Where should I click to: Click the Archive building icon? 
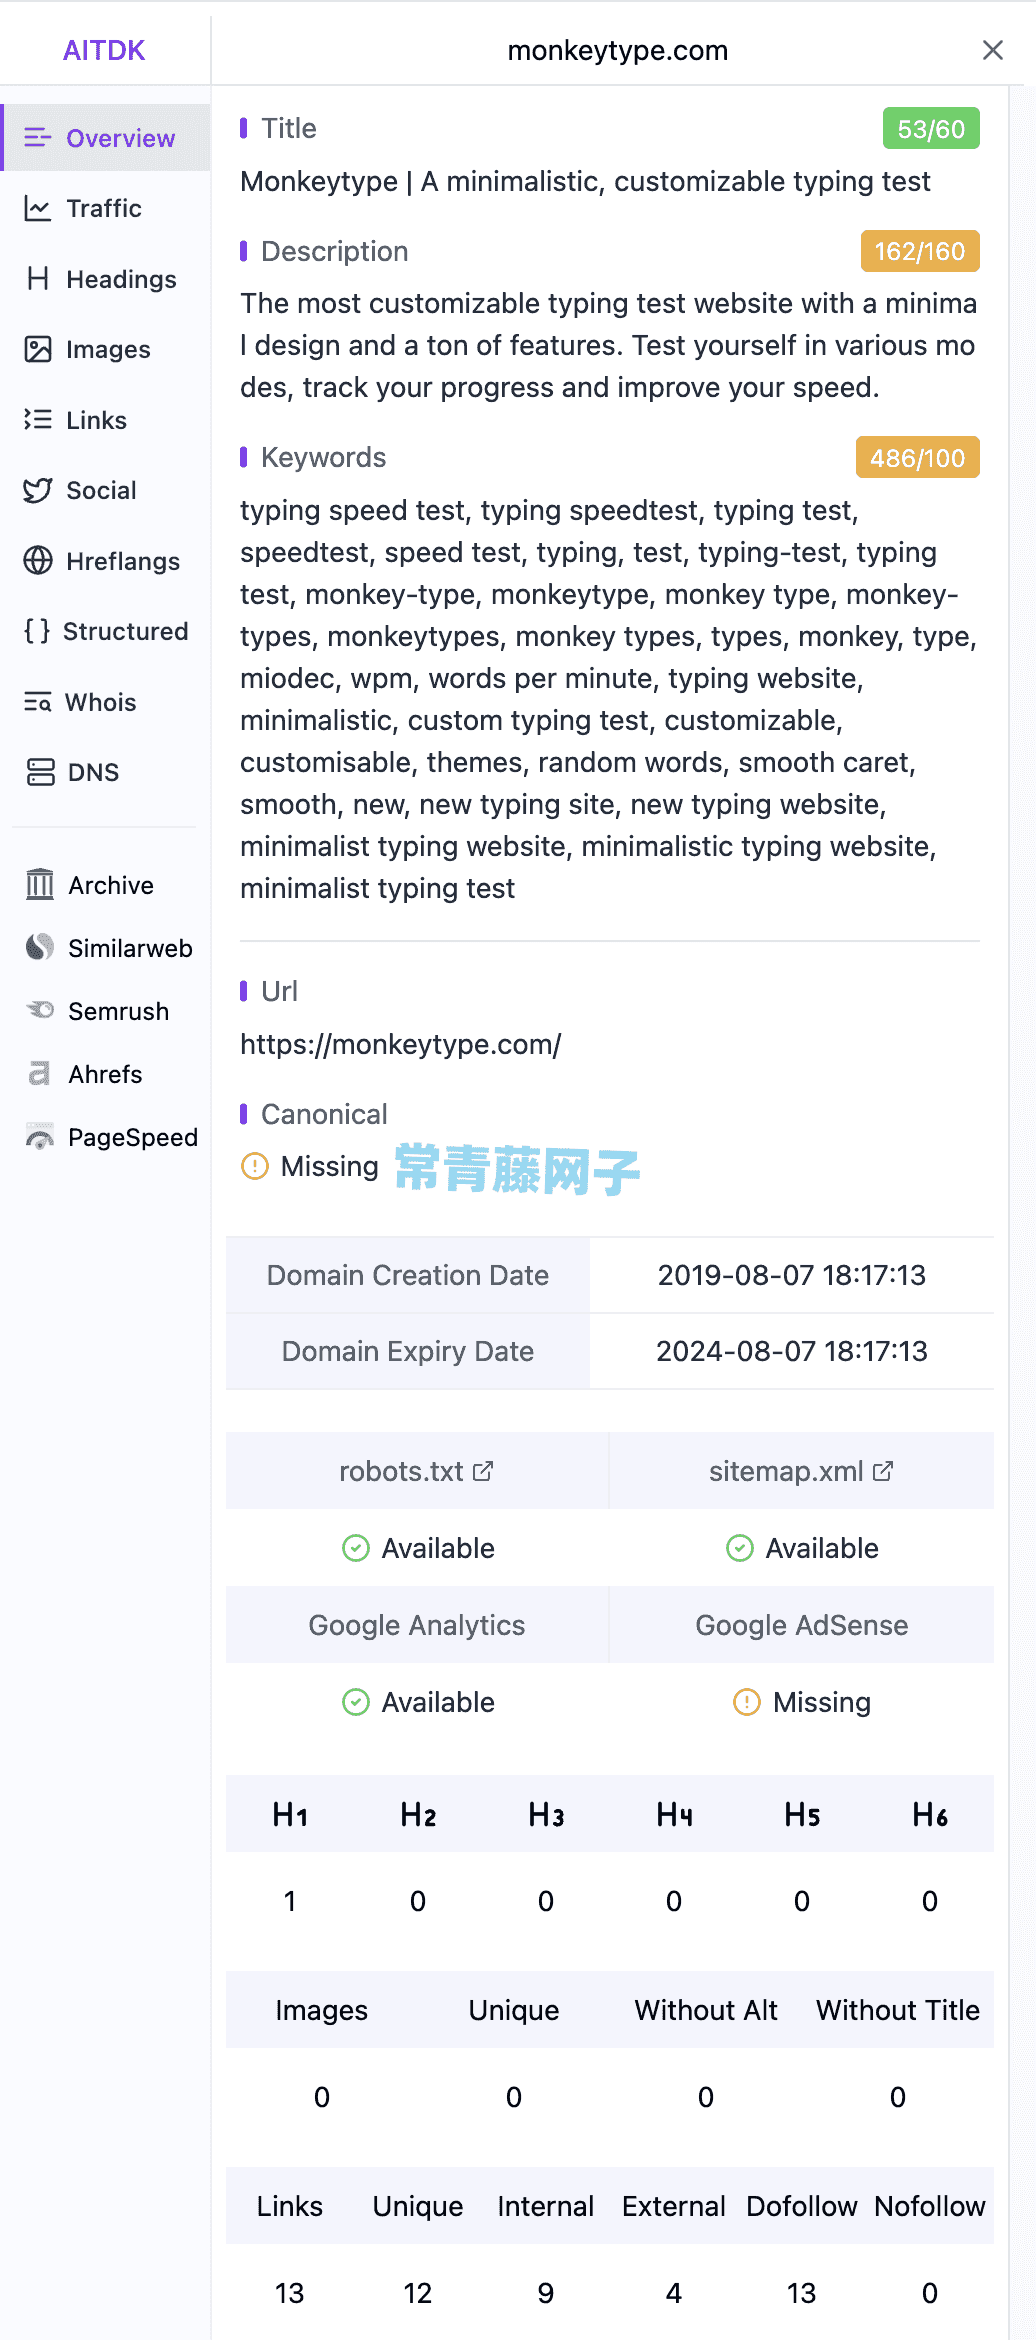point(40,885)
